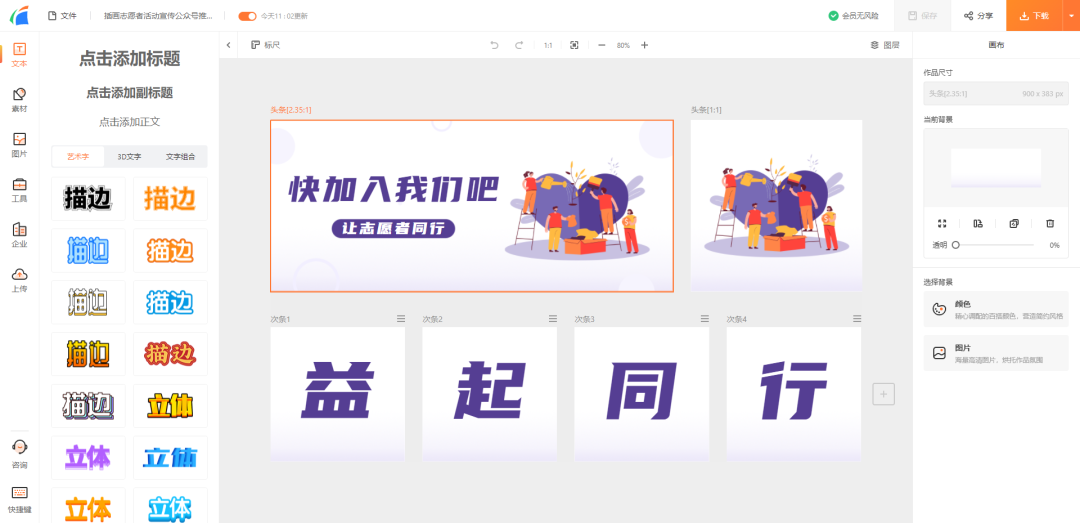Viewport: 1080px width, 523px height.
Task: Select the 益 character canvas
Action: [x=338, y=394]
